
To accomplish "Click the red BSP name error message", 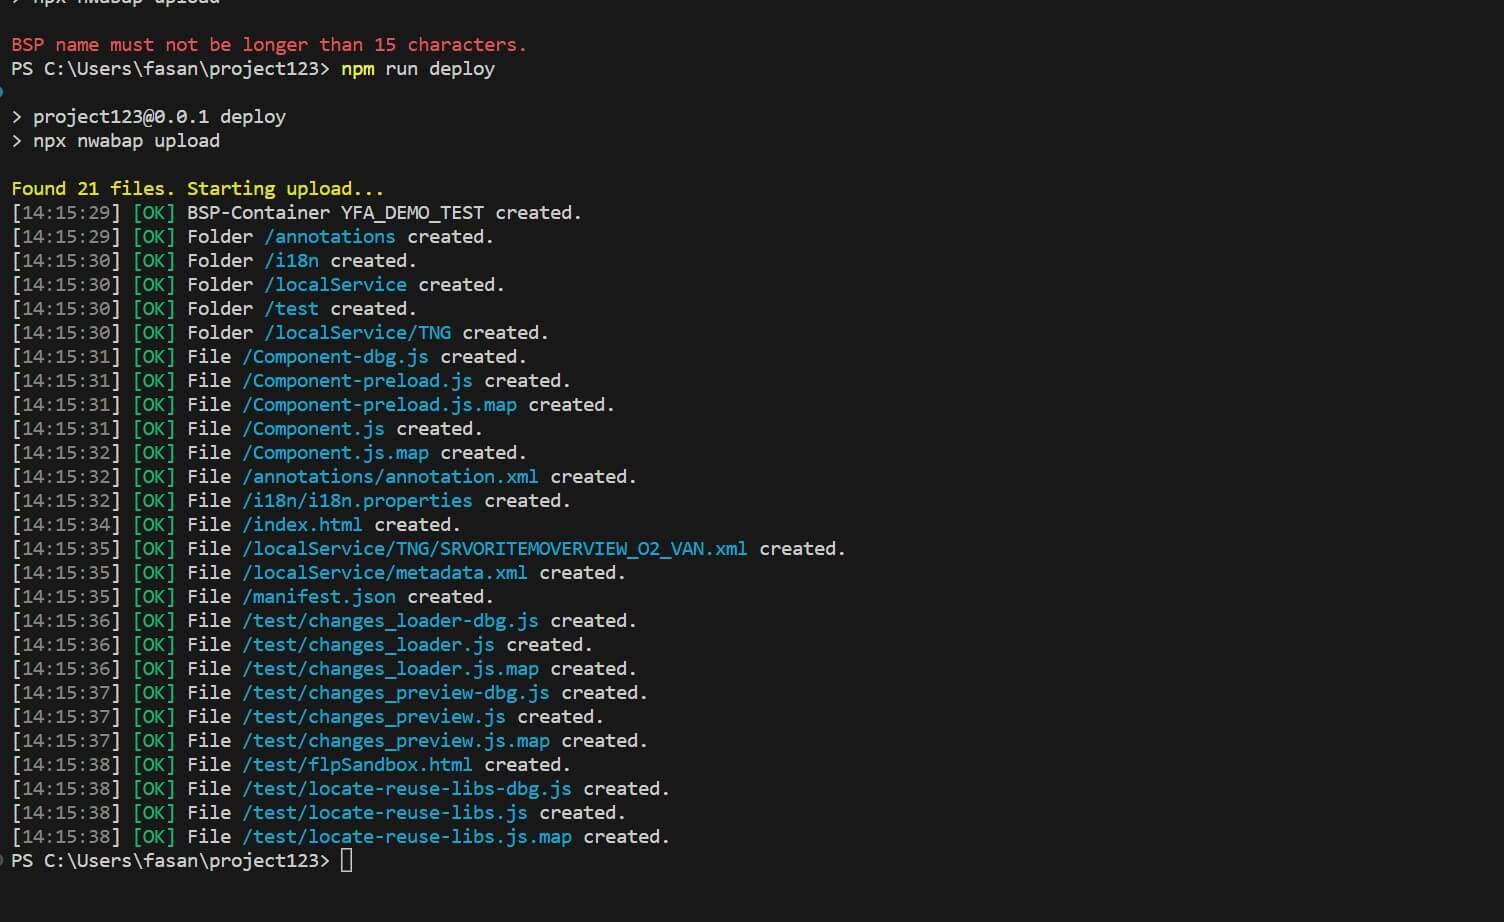I will point(268,45).
